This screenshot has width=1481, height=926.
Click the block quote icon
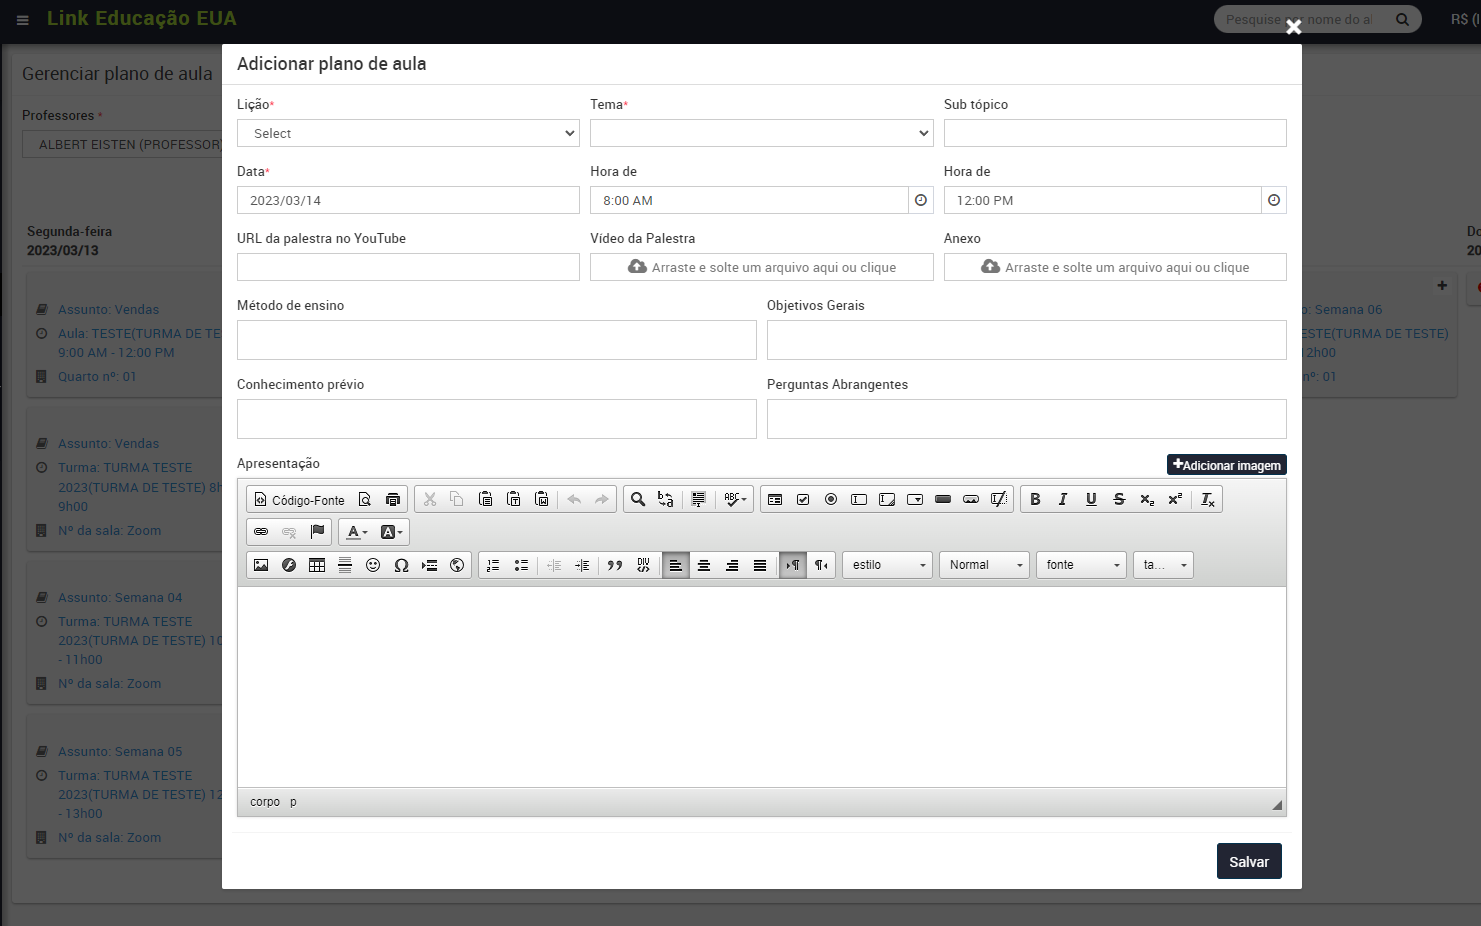(615, 565)
